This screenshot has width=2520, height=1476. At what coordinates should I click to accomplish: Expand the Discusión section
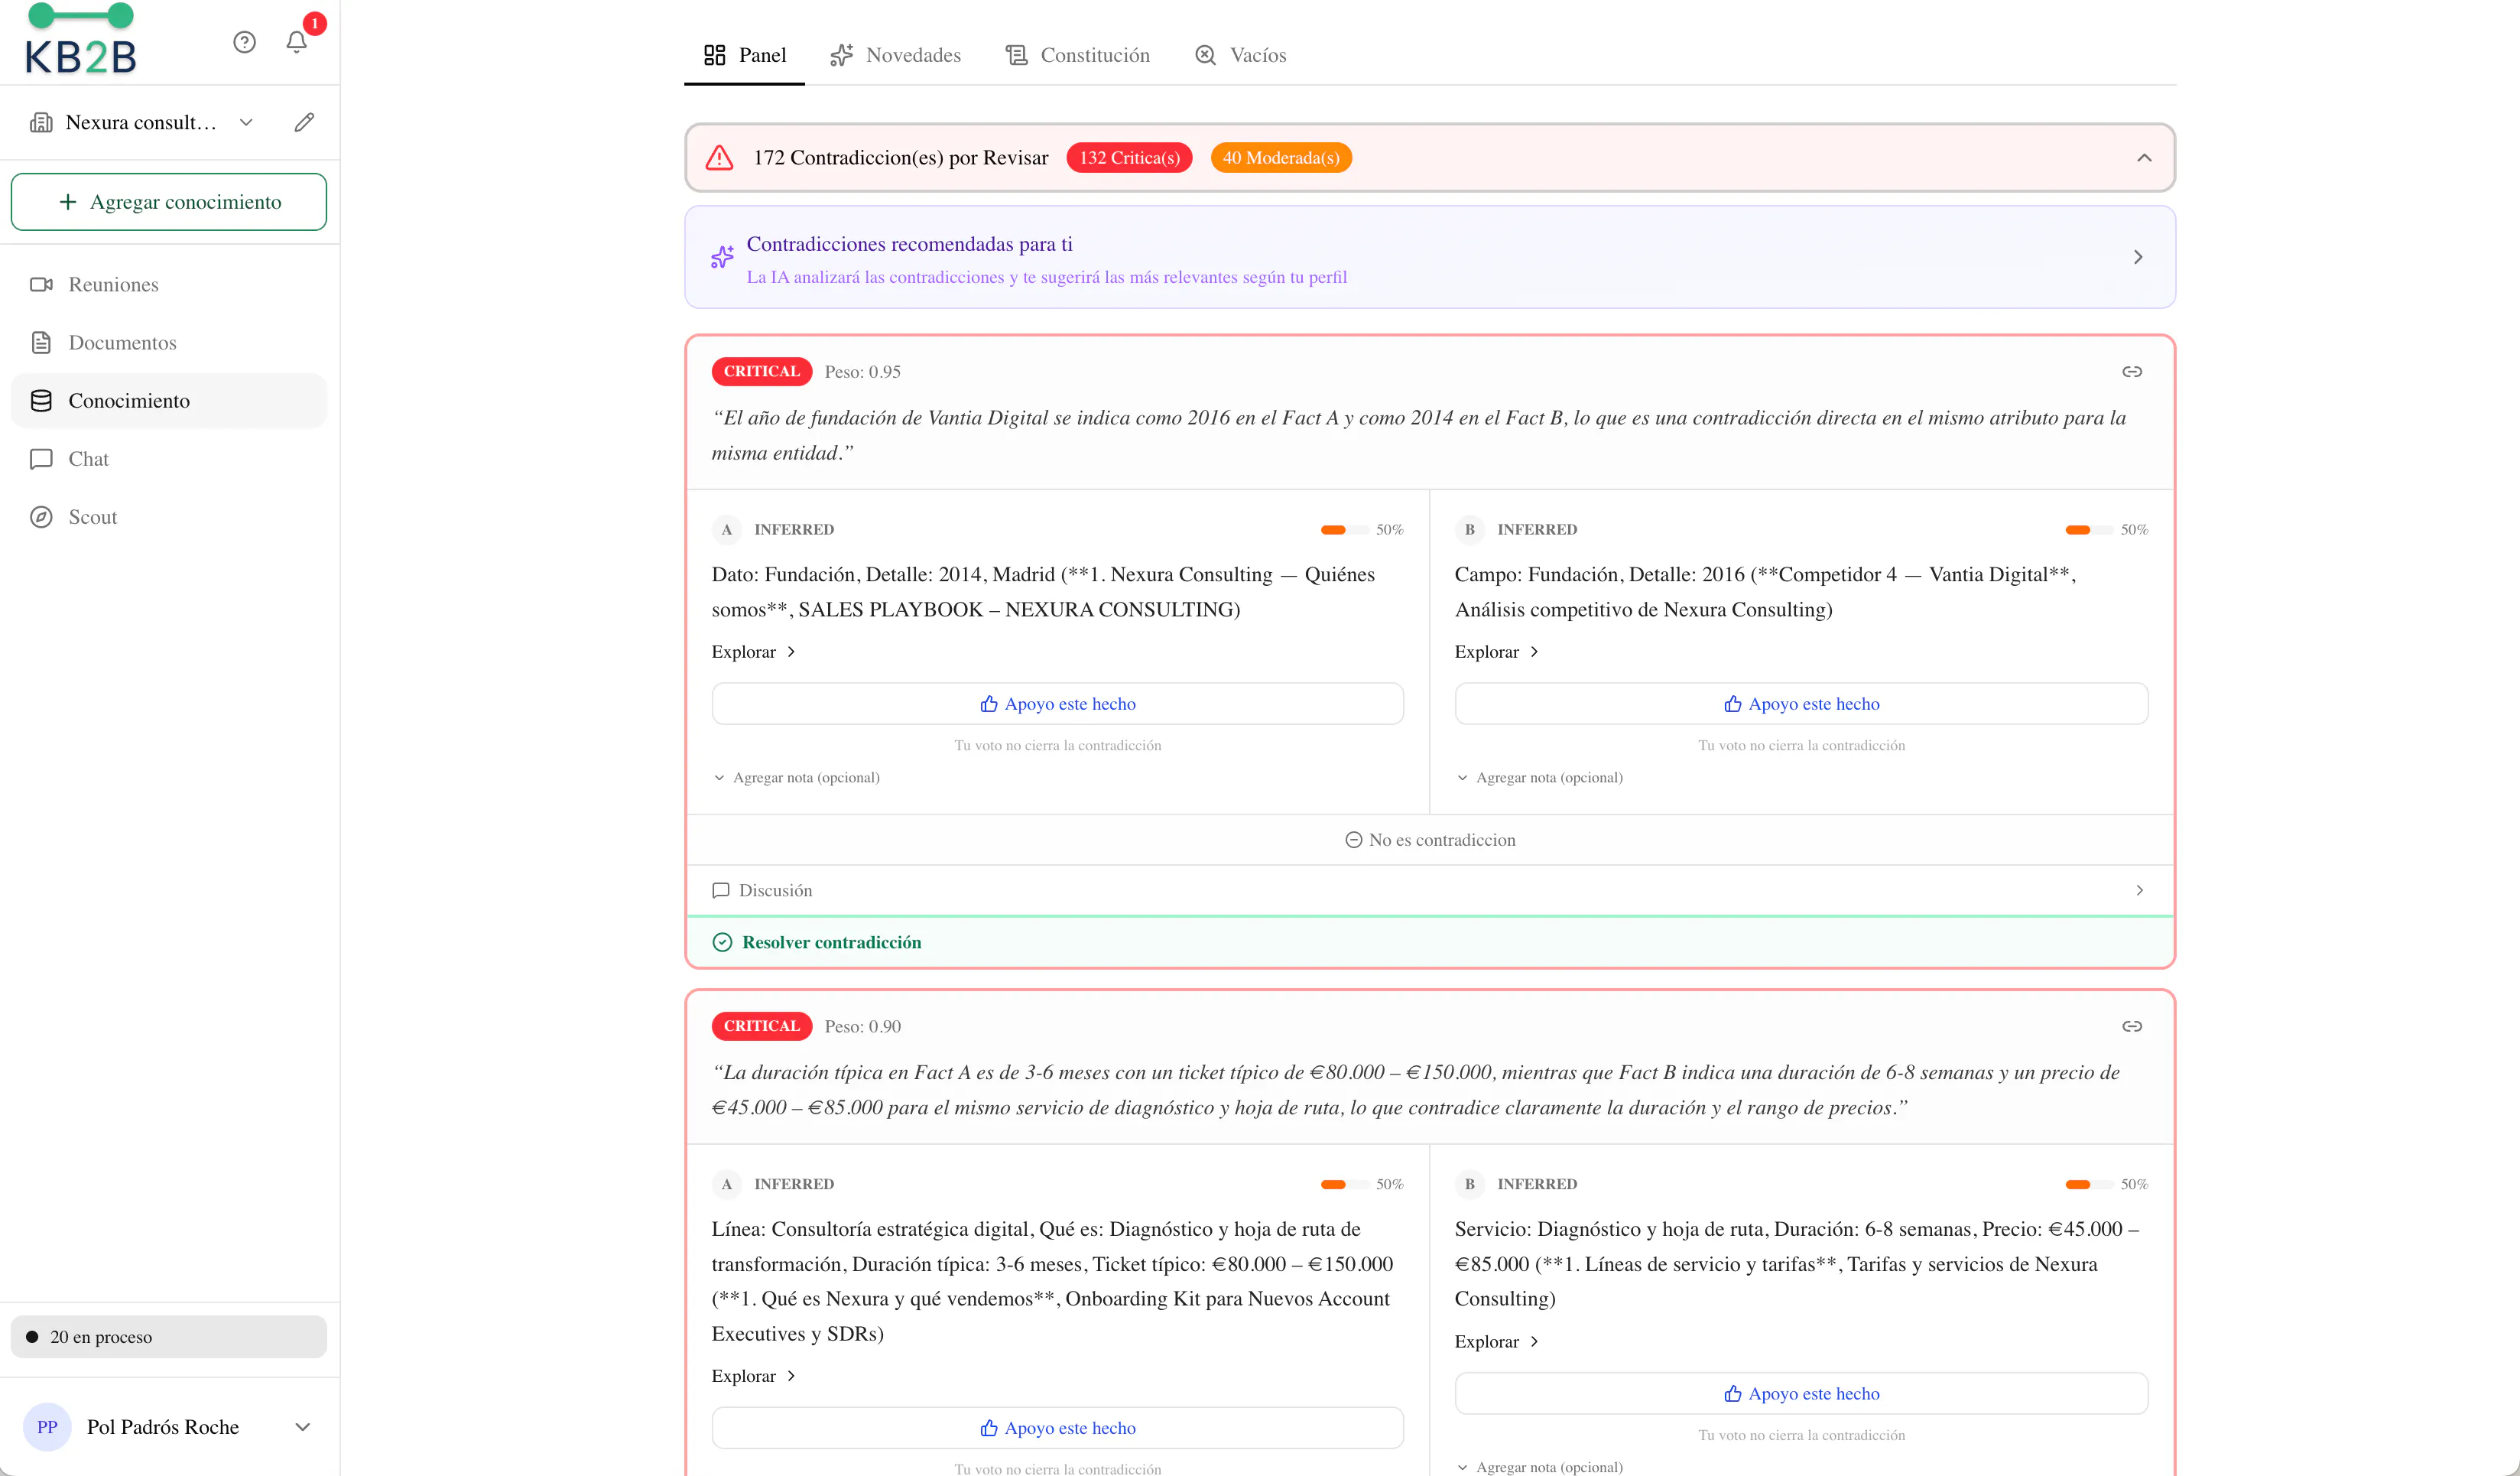(1430, 891)
